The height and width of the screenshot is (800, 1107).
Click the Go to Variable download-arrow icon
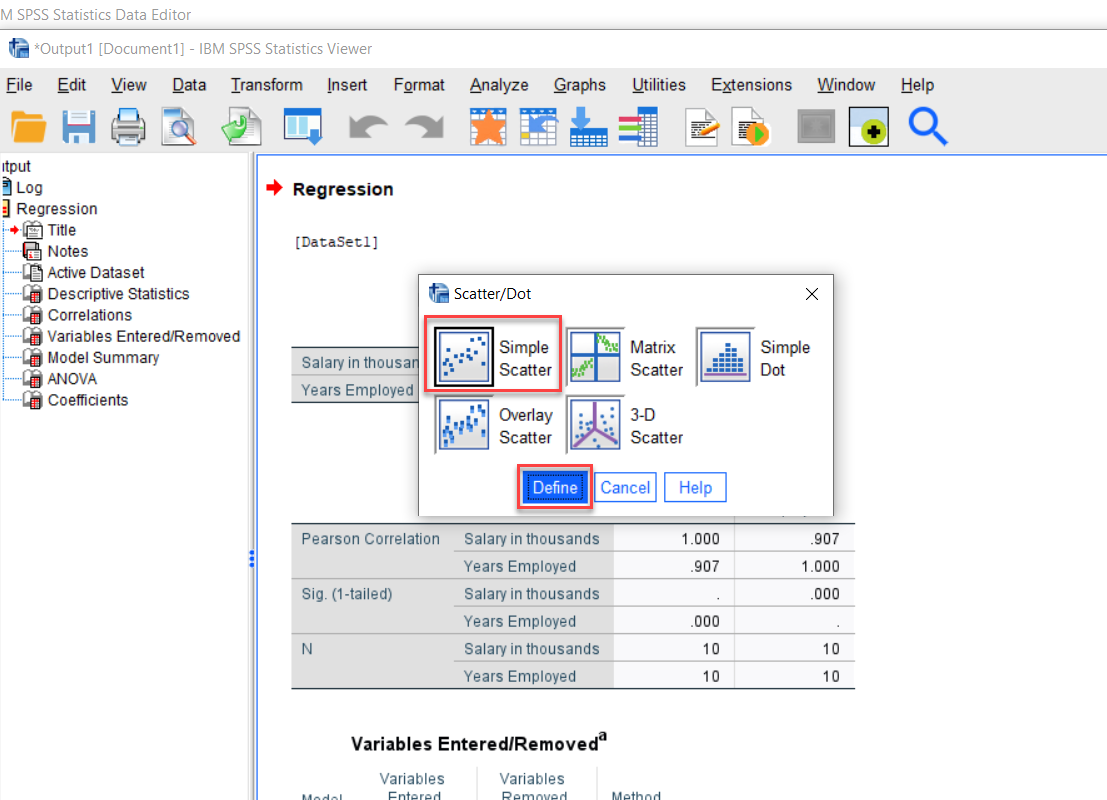588,128
